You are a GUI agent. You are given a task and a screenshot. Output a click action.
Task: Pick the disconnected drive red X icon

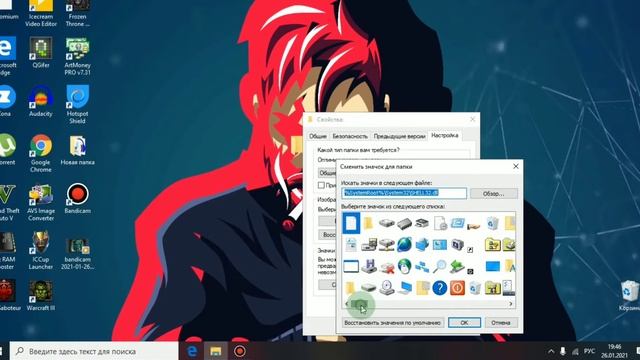click(x=387, y=267)
